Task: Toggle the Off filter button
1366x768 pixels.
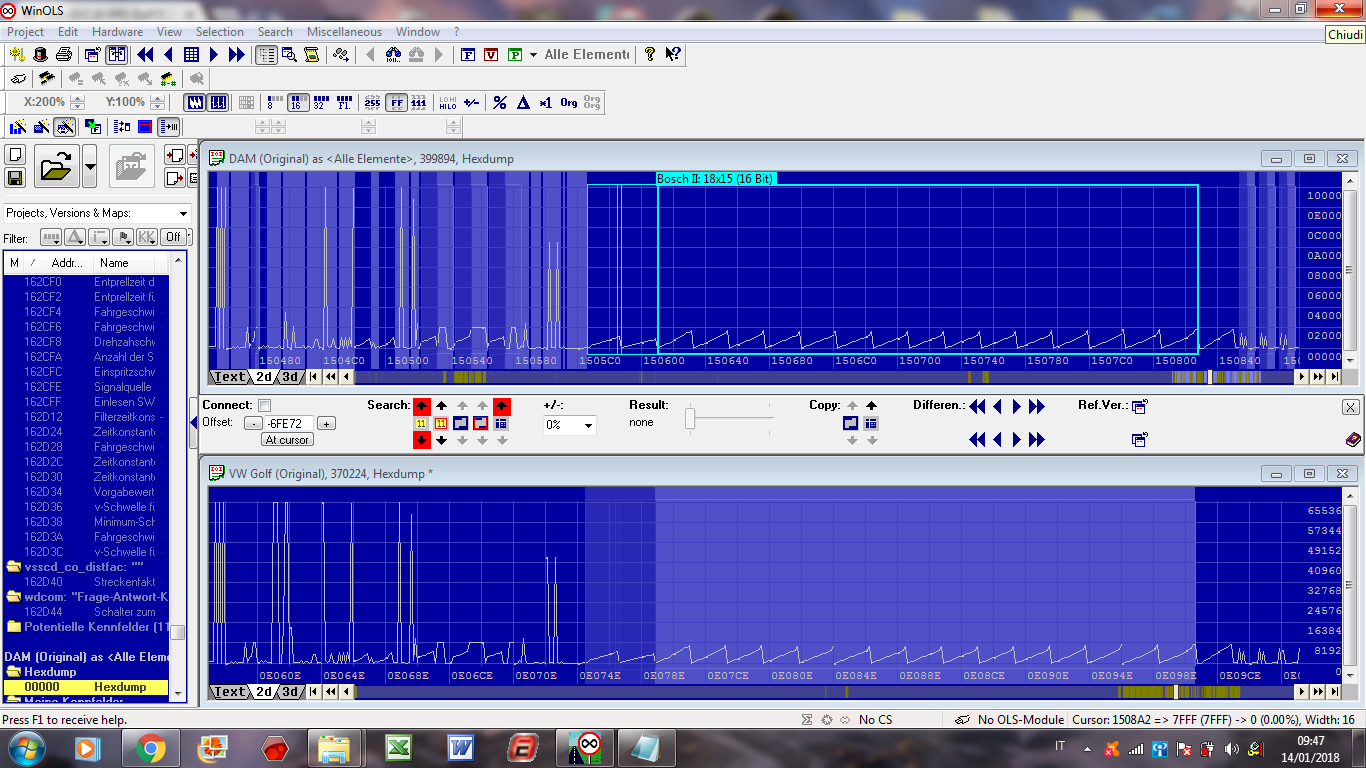Action: 174,237
